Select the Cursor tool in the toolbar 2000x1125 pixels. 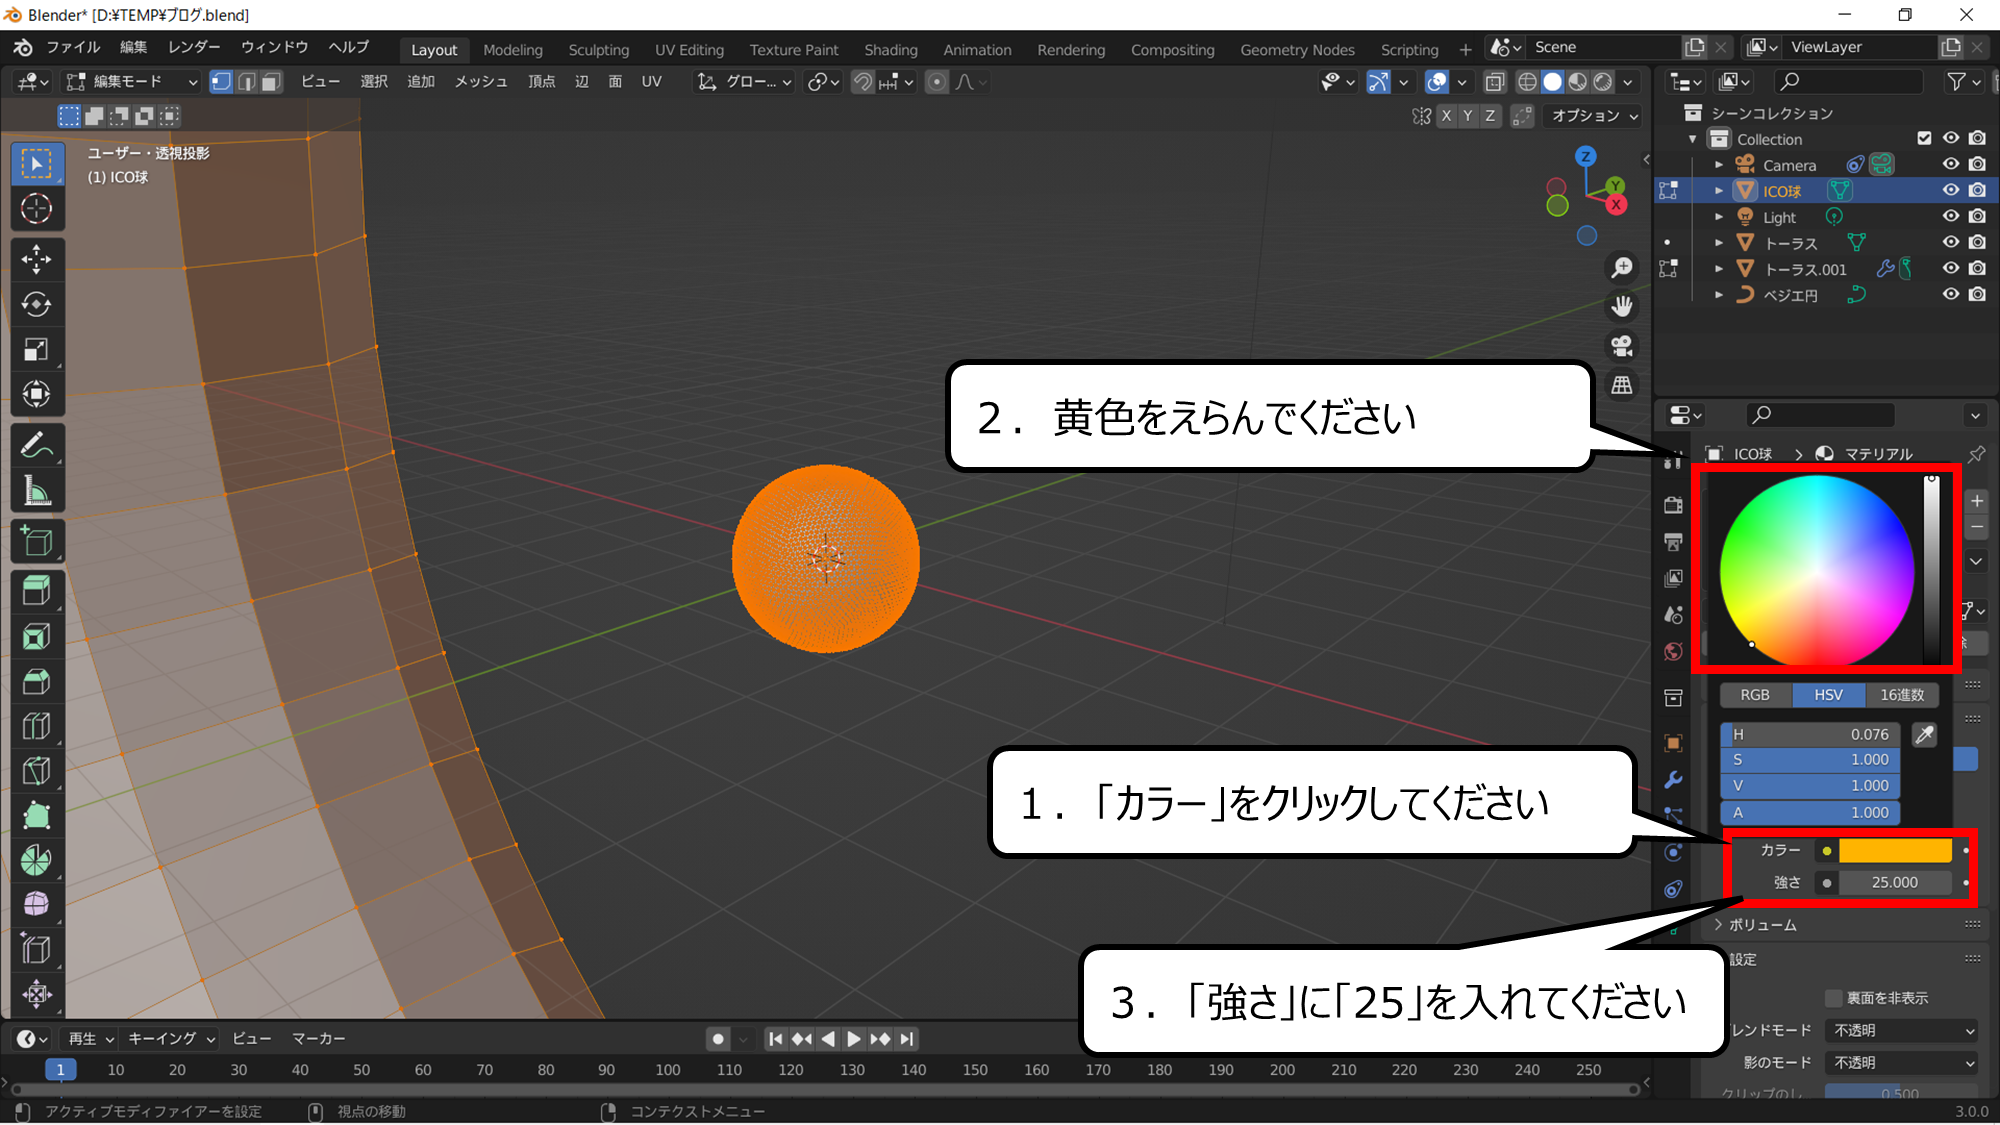click(37, 209)
